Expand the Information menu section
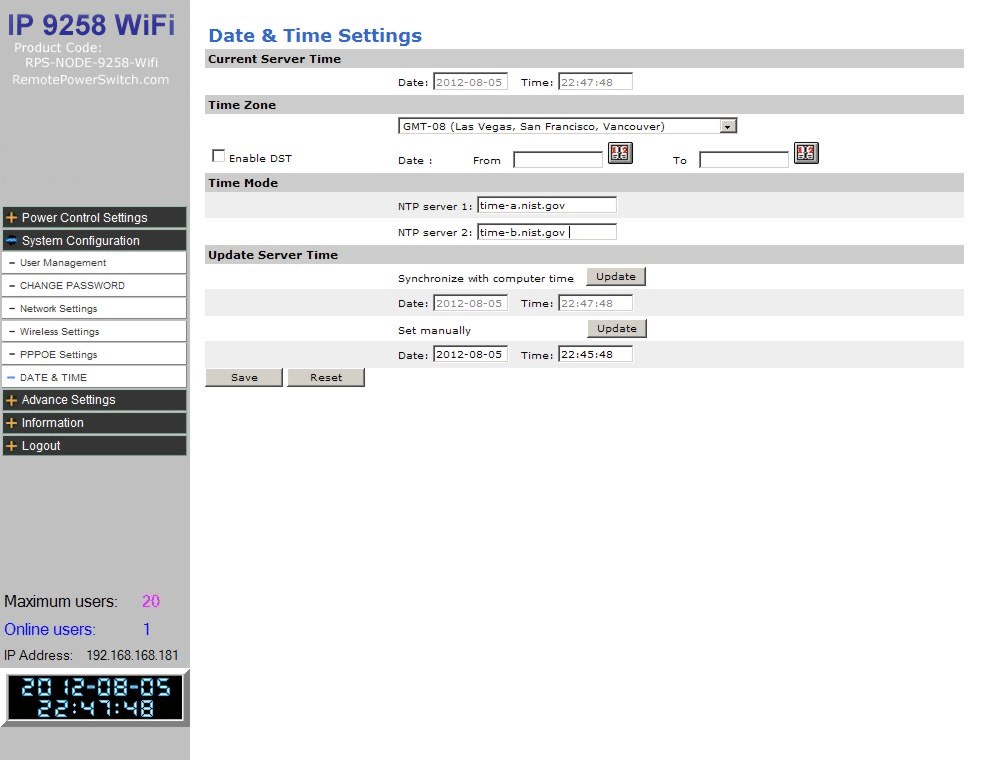The width and height of the screenshot is (998, 764). [x=94, y=423]
